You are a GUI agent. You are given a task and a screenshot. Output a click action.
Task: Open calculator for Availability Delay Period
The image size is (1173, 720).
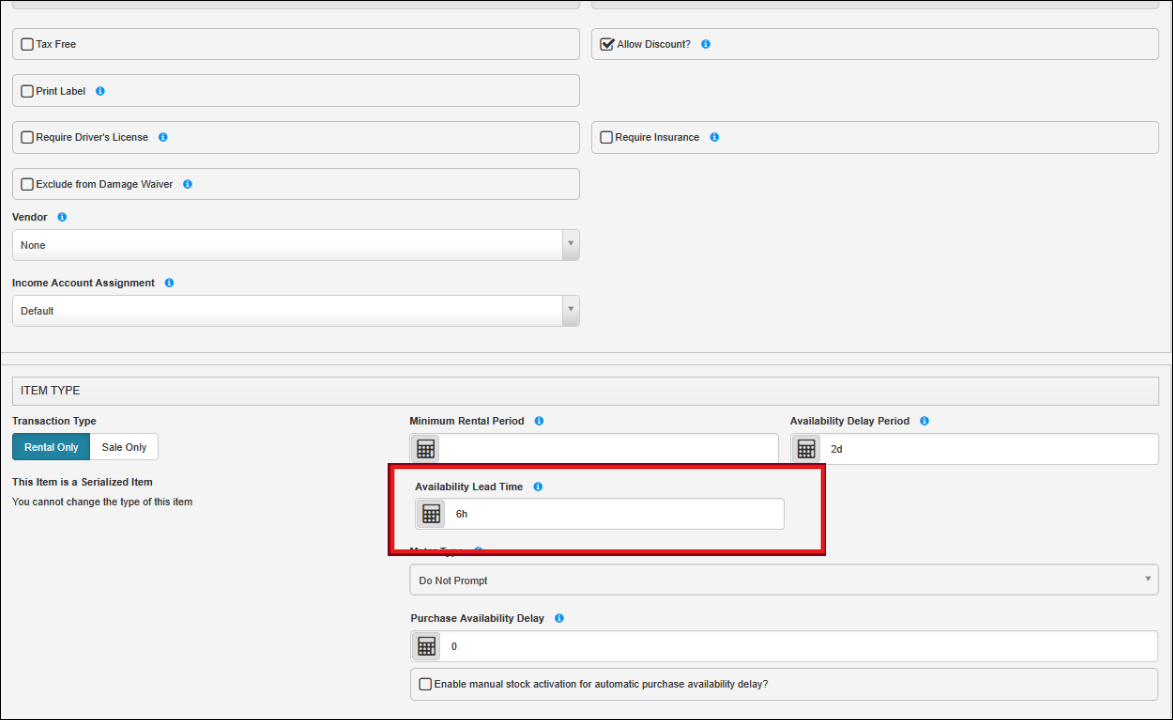point(806,449)
